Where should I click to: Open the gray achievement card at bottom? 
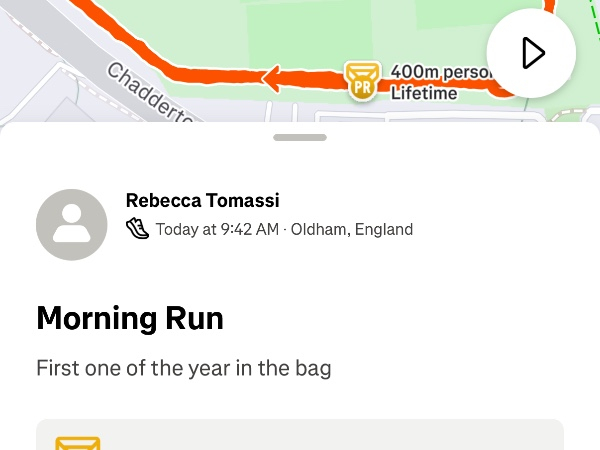[300, 436]
